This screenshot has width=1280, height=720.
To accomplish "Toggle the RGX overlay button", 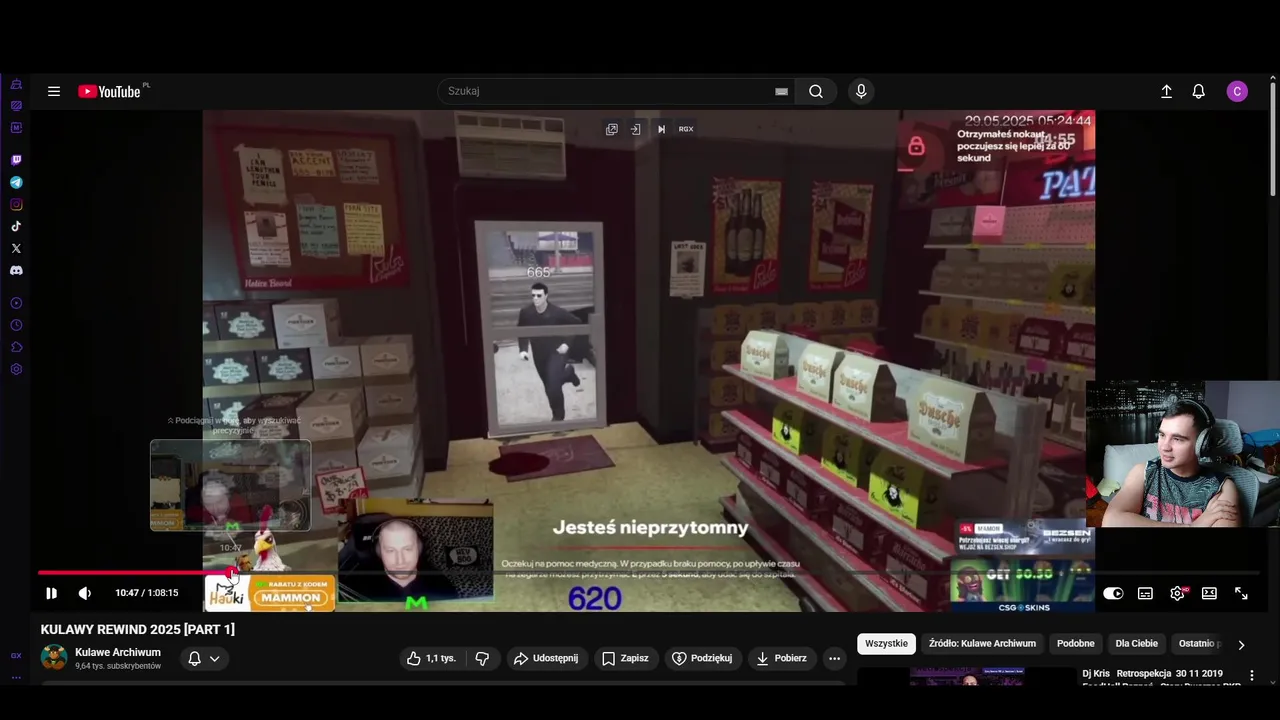I will click(x=686, y=129).
